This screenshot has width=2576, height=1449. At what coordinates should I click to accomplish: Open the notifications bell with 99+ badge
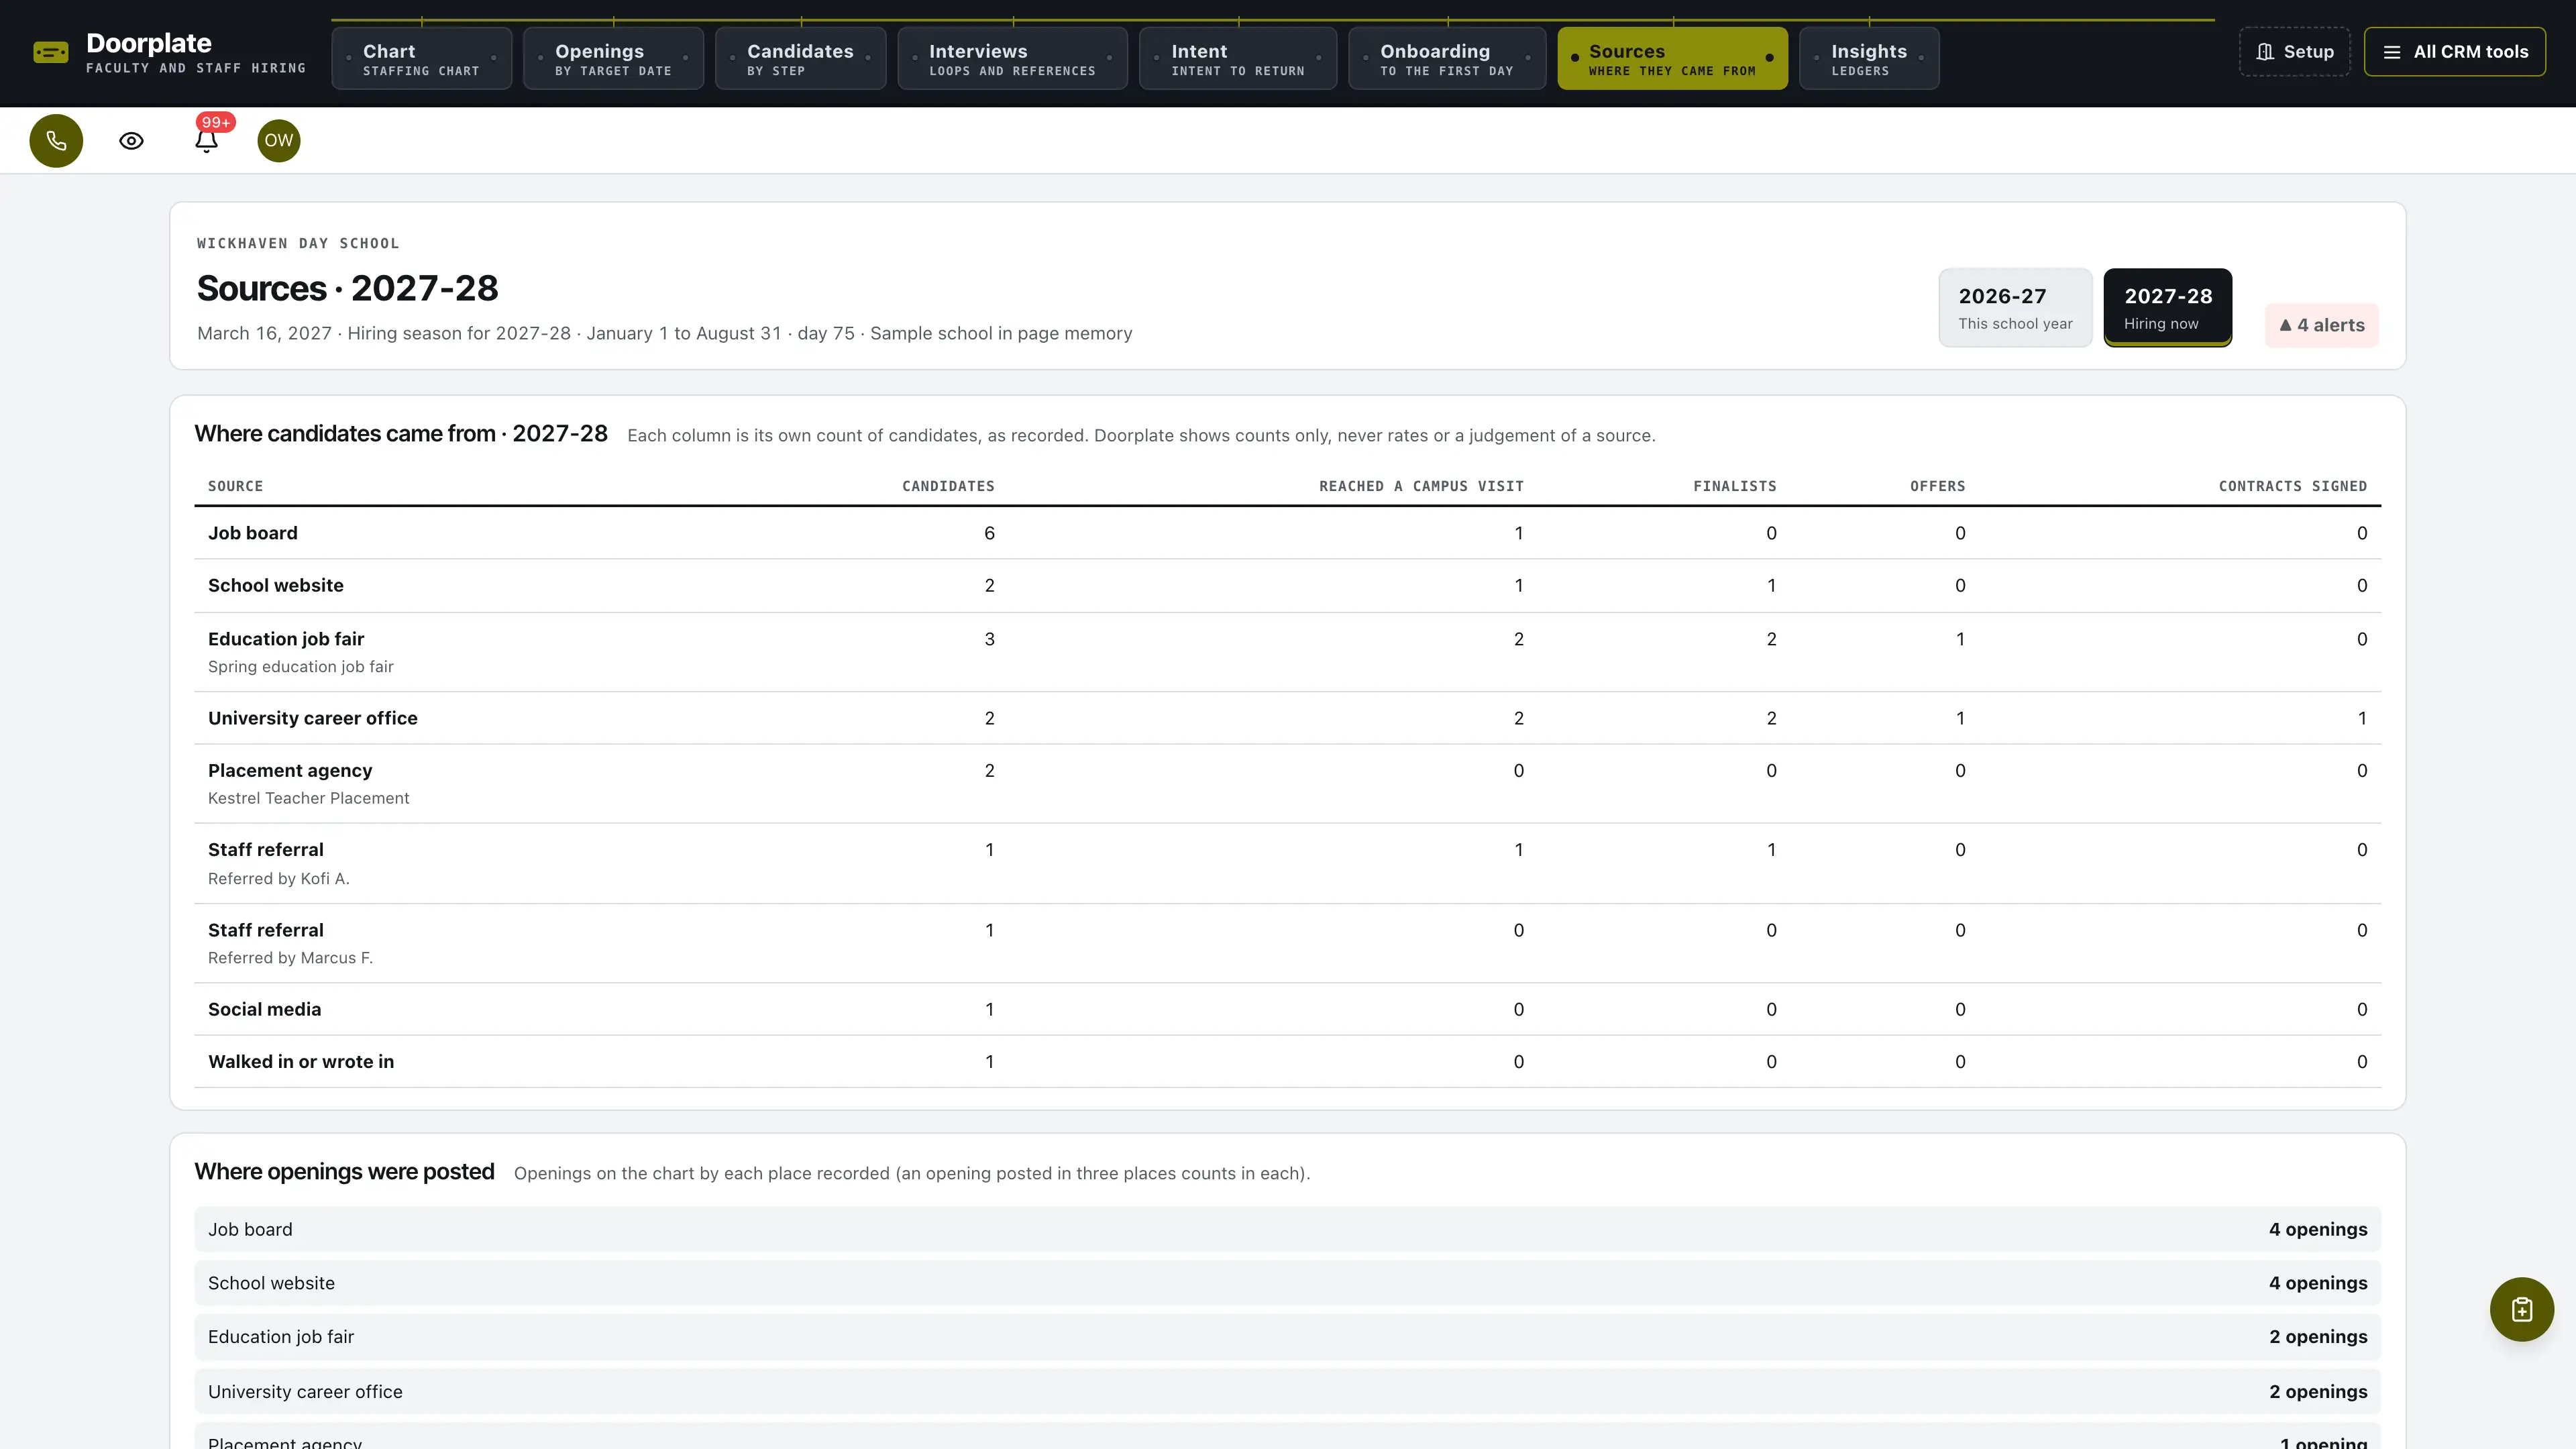tap(207, 141)
